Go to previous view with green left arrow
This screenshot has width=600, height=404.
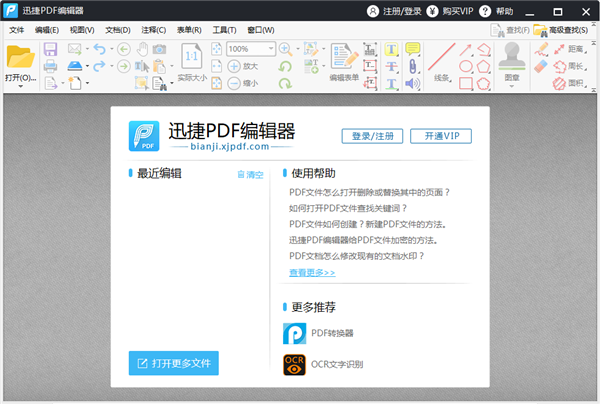tap(124, 49)
